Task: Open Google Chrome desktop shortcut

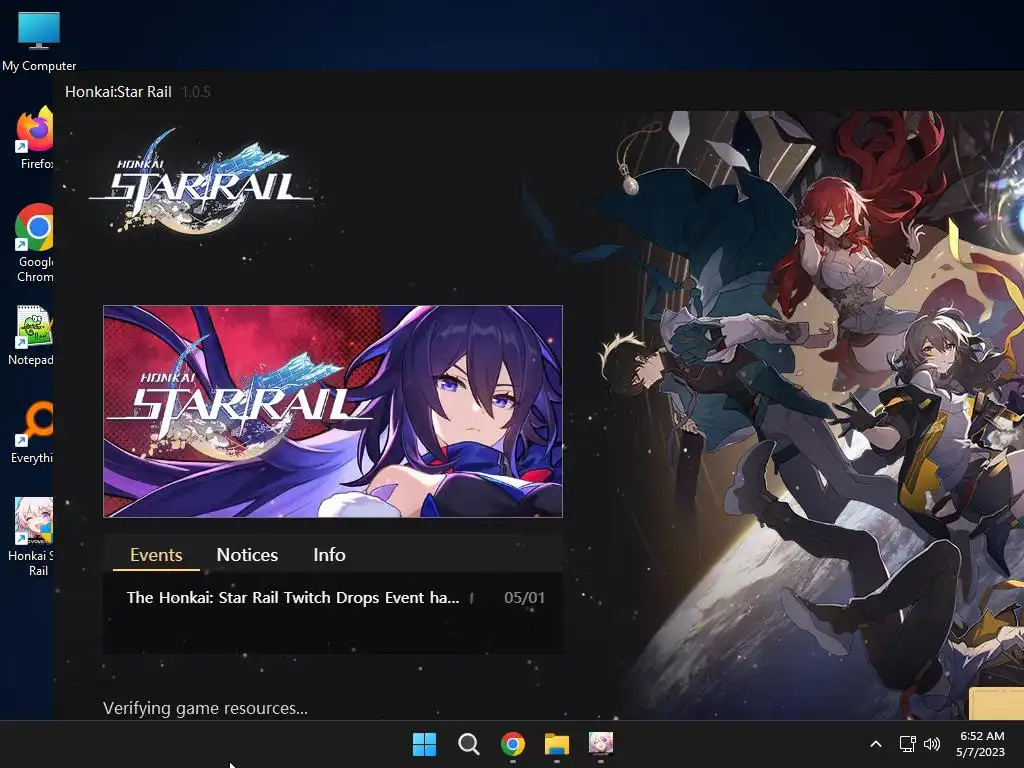Action: 34,242
